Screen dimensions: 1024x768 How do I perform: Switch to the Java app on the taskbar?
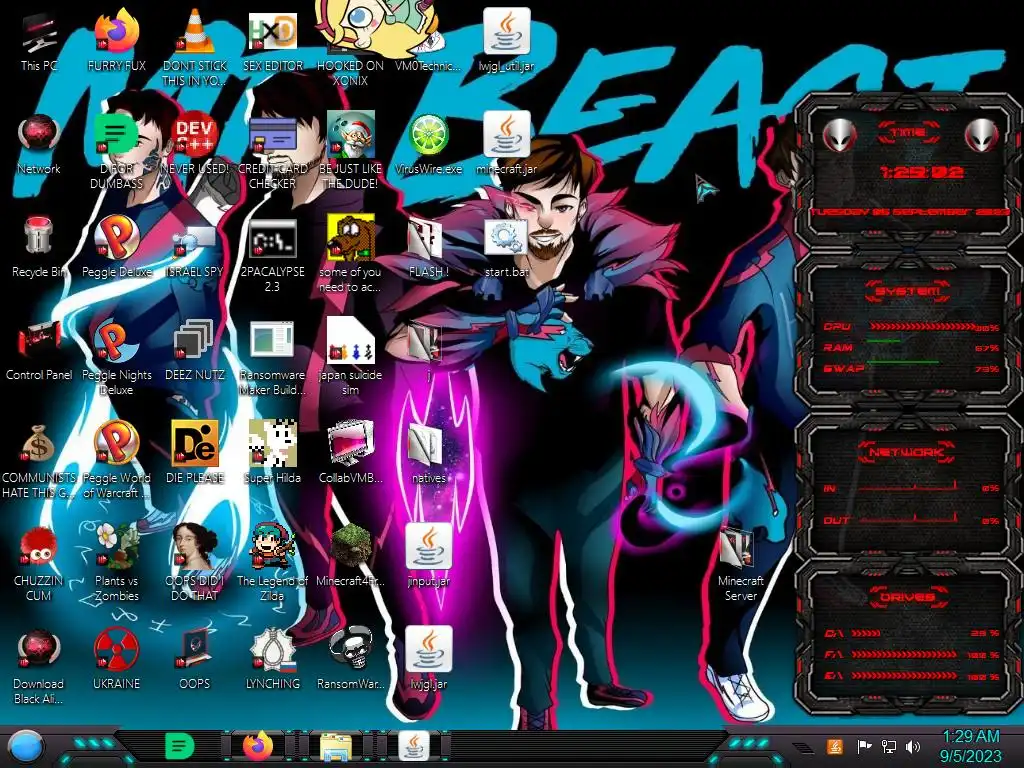pos(413,746)
